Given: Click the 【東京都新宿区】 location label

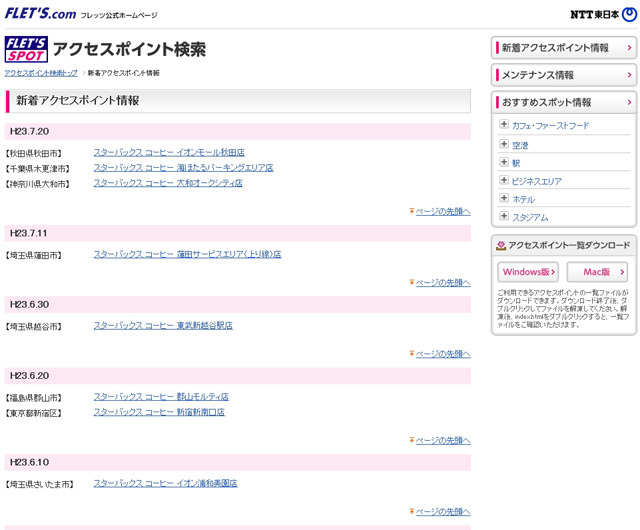Looking at the screenshot, I should click(x=34, y=413).
